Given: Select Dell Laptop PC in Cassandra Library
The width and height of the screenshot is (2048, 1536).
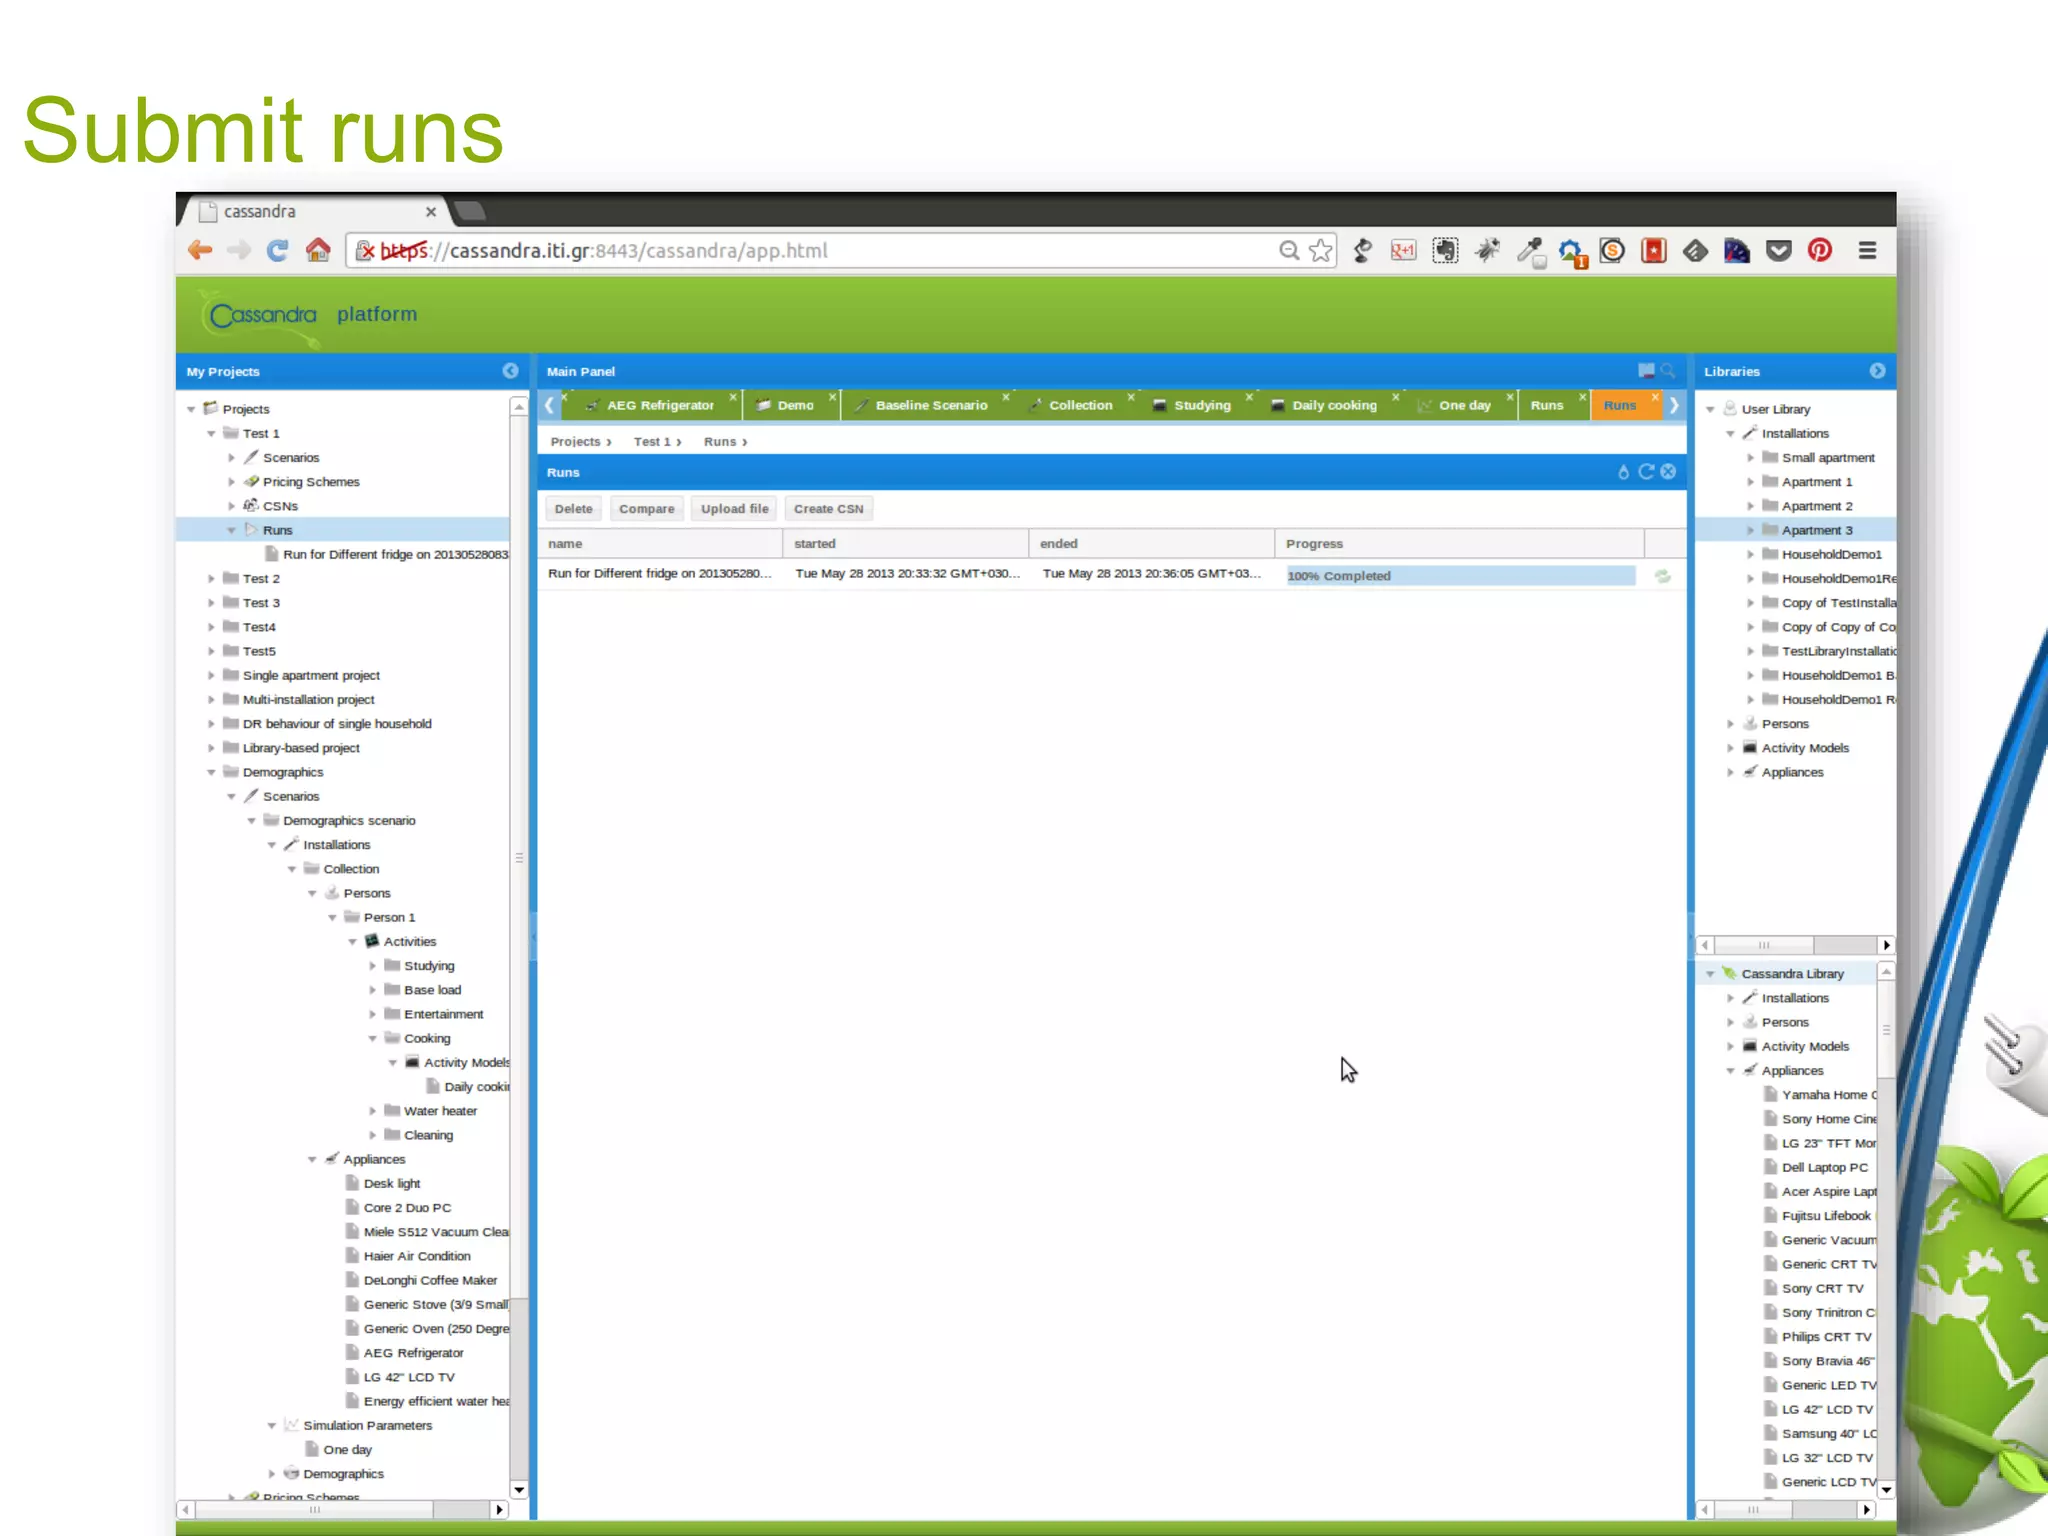Looking at the screenshot, I should pos(1824,1168).
